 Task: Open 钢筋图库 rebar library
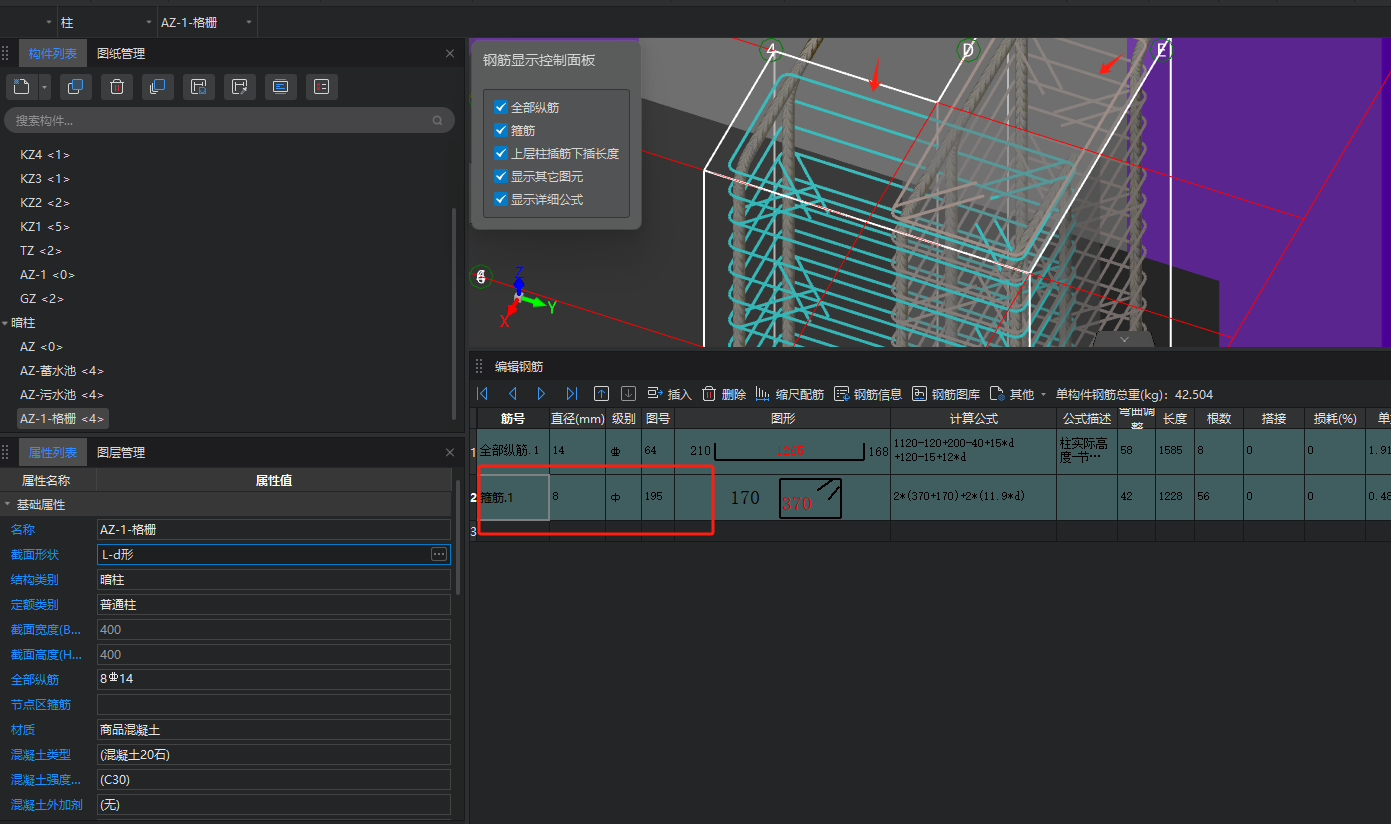[x=946, y=394]
